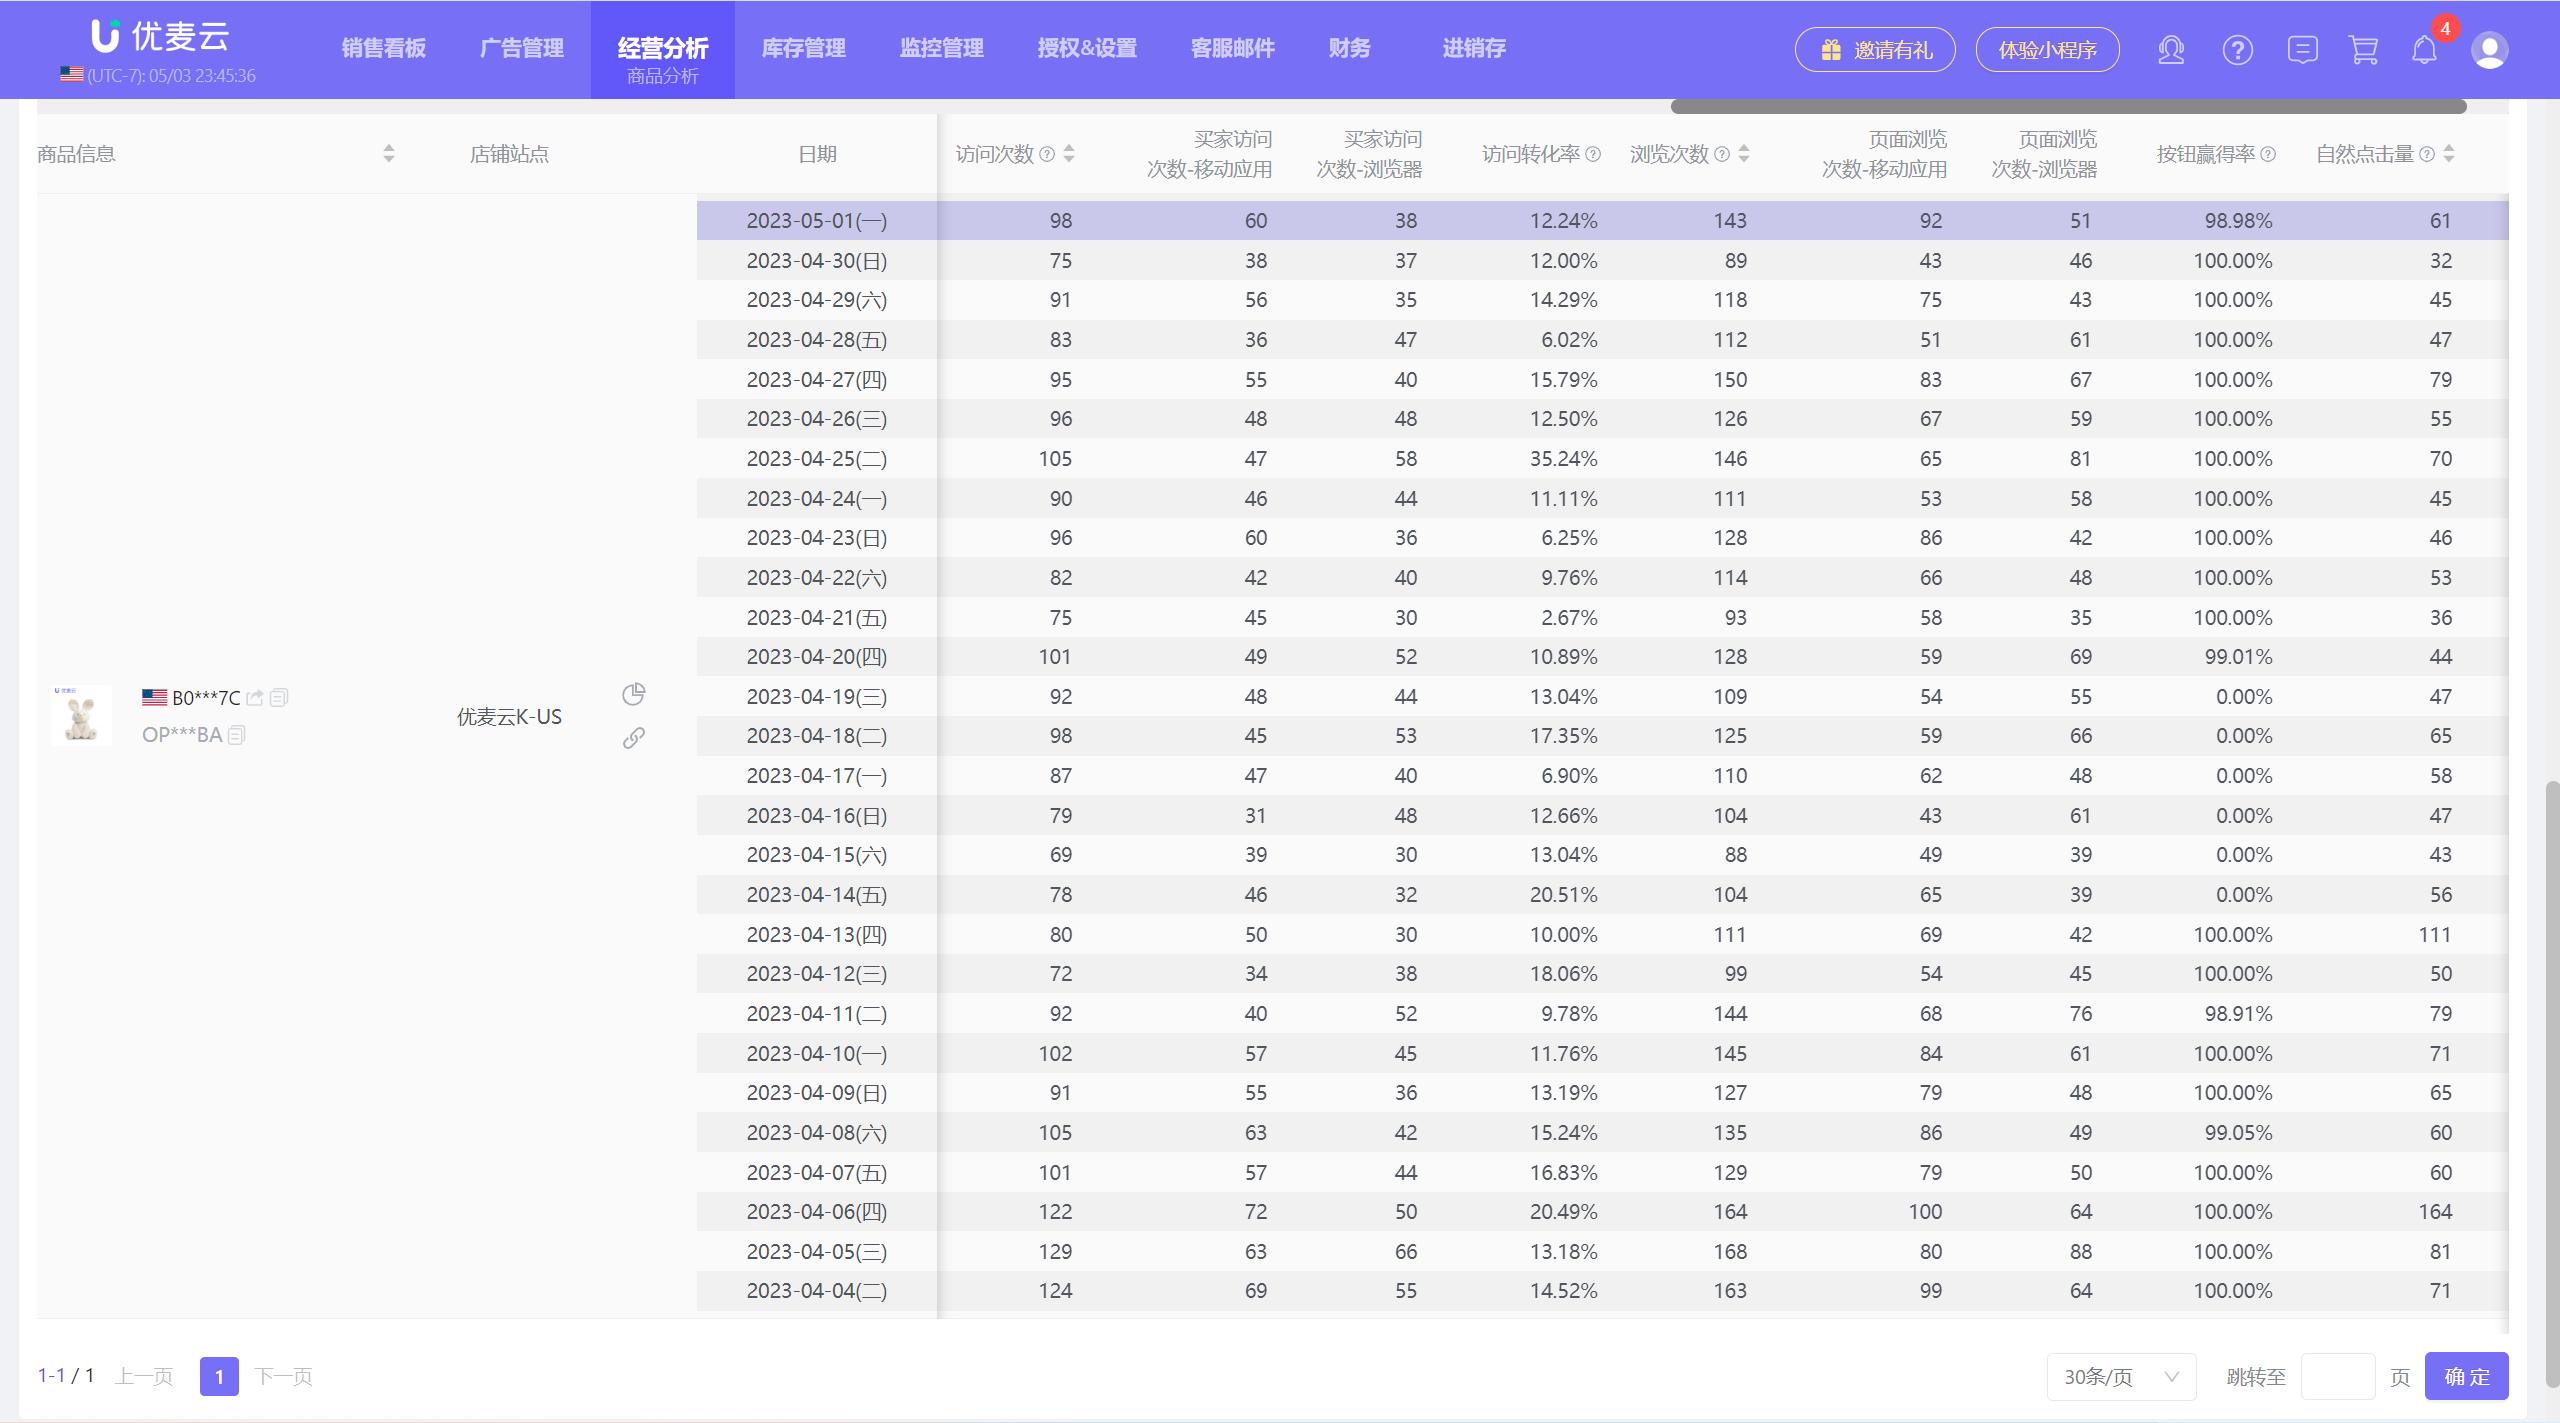Image resolution: width=2560 pixels, height=1423 pixels.
Task: Click the 跳转至 page number input
Action: (x=2337, y=1377)
